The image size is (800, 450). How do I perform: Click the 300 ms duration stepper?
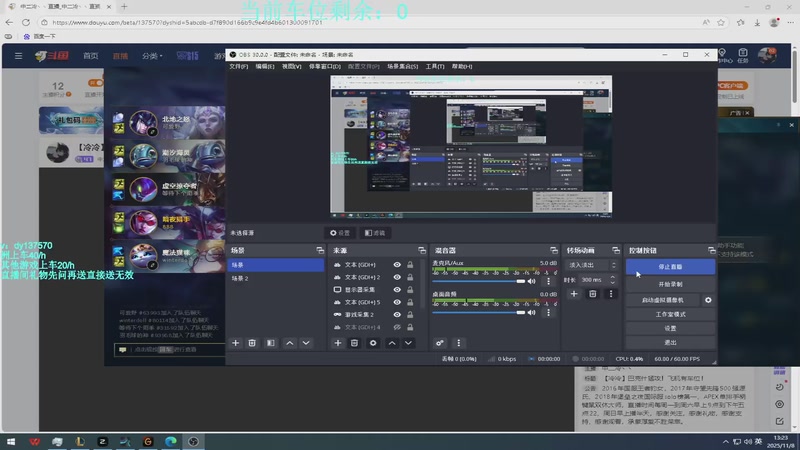coord(613,280)
